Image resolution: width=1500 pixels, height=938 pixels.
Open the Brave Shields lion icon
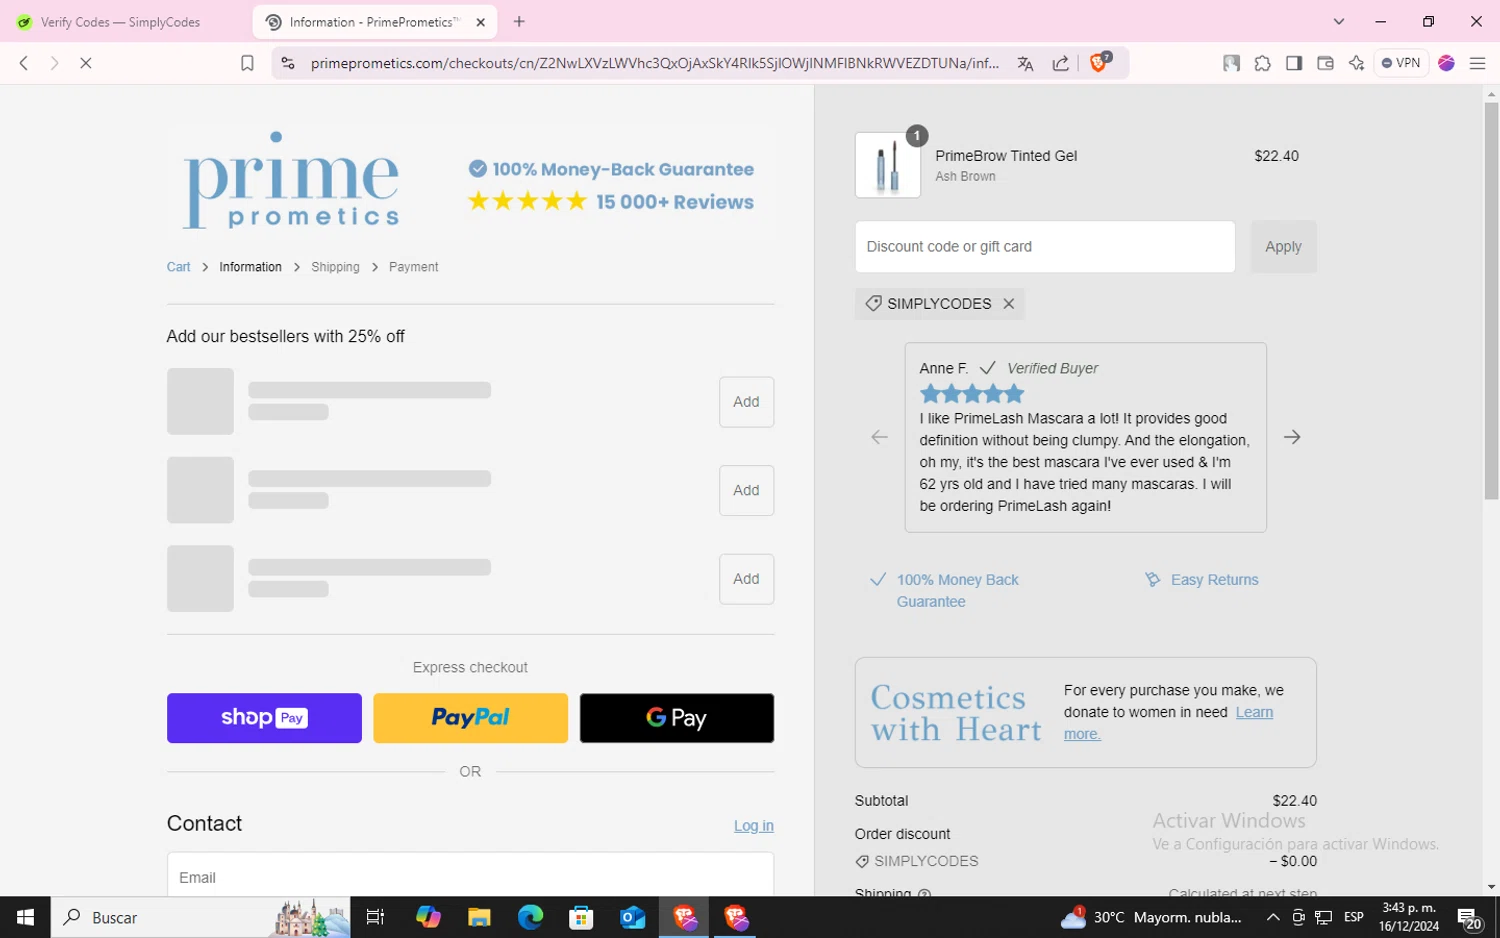click(1099, 62)
